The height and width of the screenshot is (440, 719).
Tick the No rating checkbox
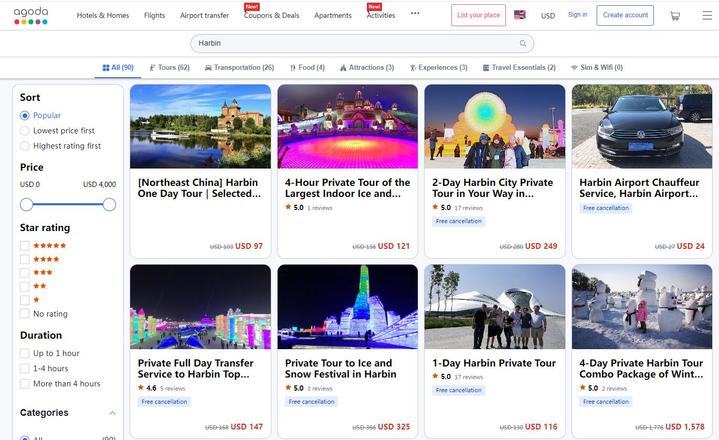(25, 314)
